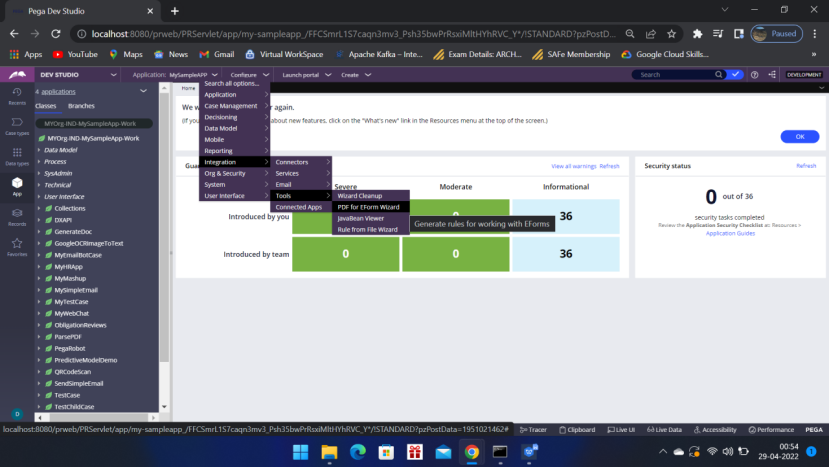Screen dimensions: 830x467
Task: Open Case types sidebar panel
Action: 17,126
